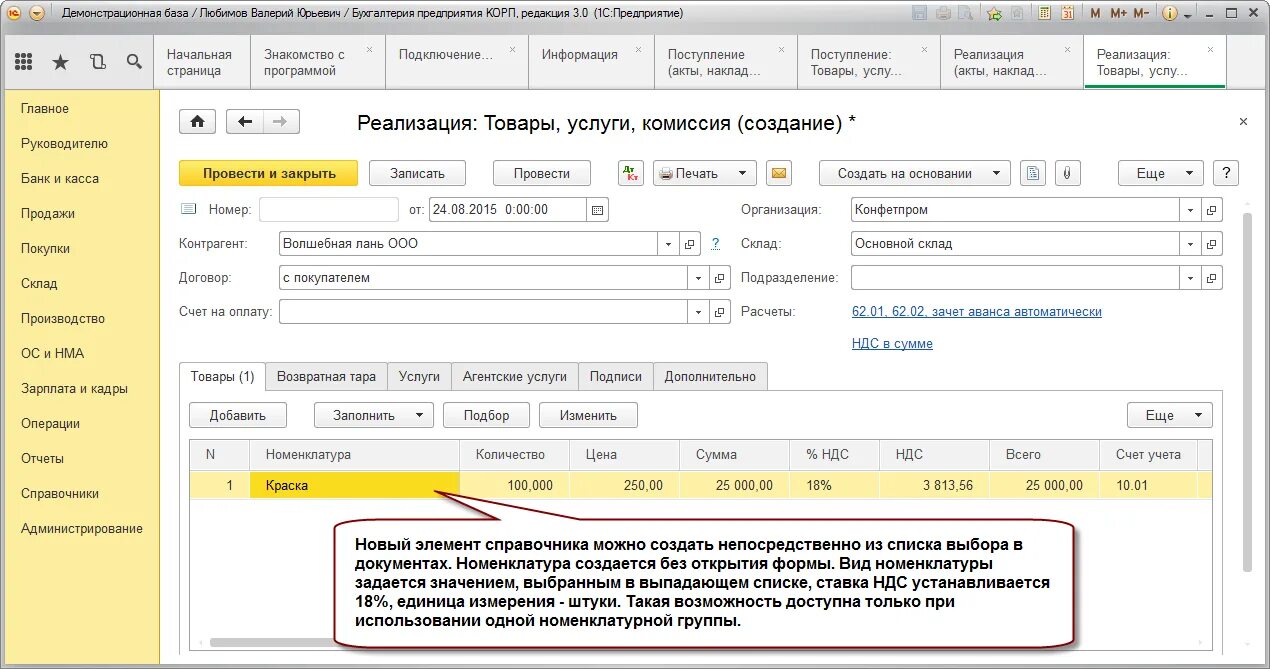Click Провести button
Image resolution: width=1270 pixels, height=669 pixels.
click(x=542, y=173)
